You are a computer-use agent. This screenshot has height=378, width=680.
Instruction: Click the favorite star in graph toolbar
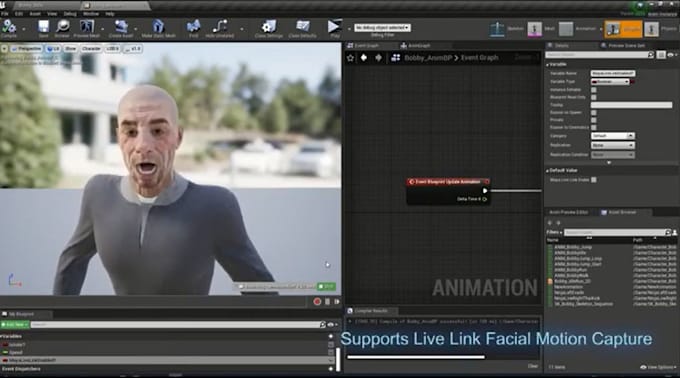(350, 58)
